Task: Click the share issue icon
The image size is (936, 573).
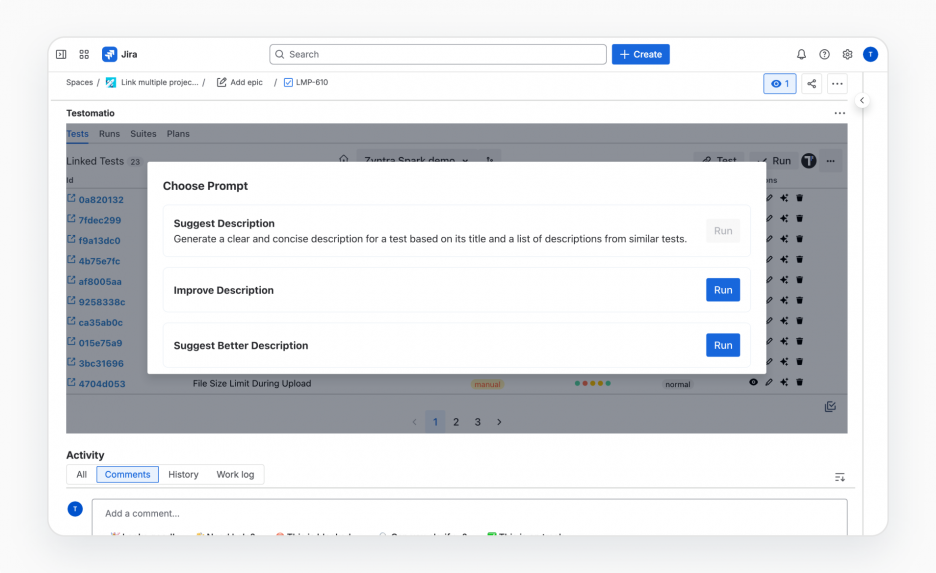Action: click(811, 84)
